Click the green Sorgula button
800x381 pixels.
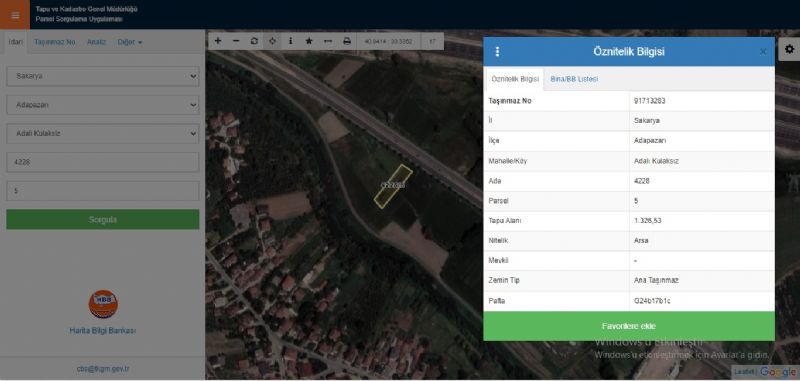(103, 219)
